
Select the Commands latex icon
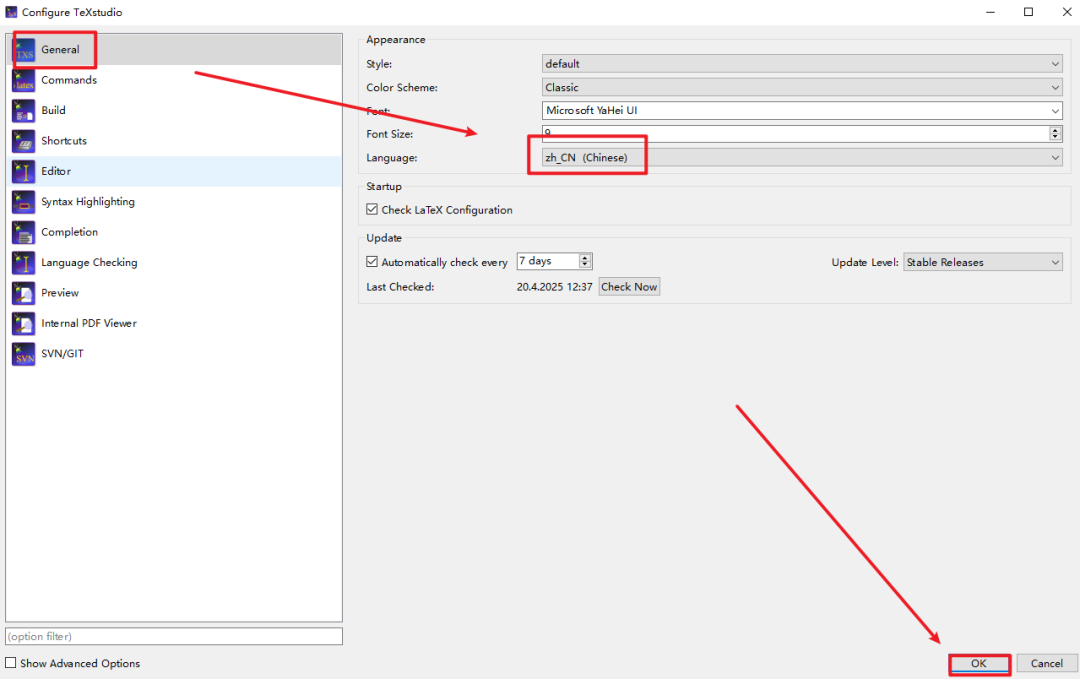coord(24,80)
